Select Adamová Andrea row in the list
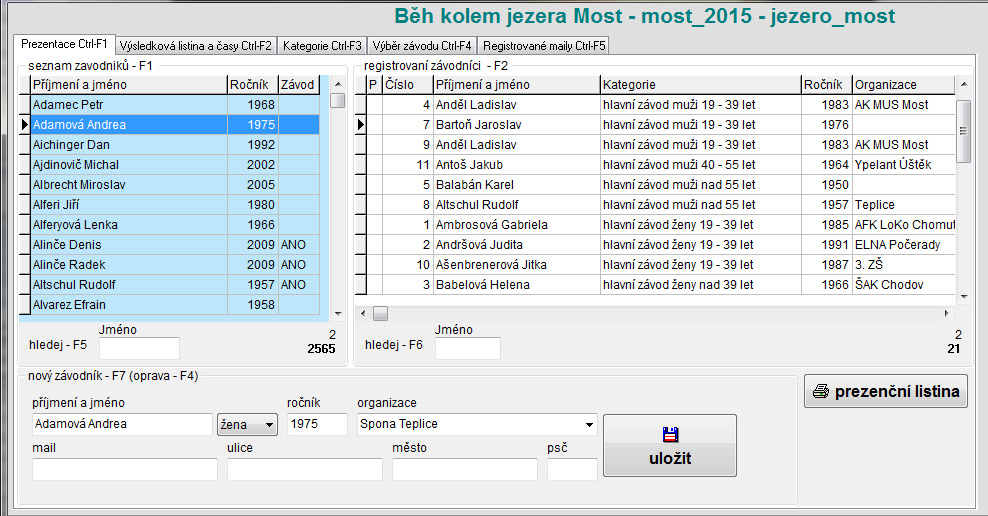988x516 pixels. click(x=175, y=125)
